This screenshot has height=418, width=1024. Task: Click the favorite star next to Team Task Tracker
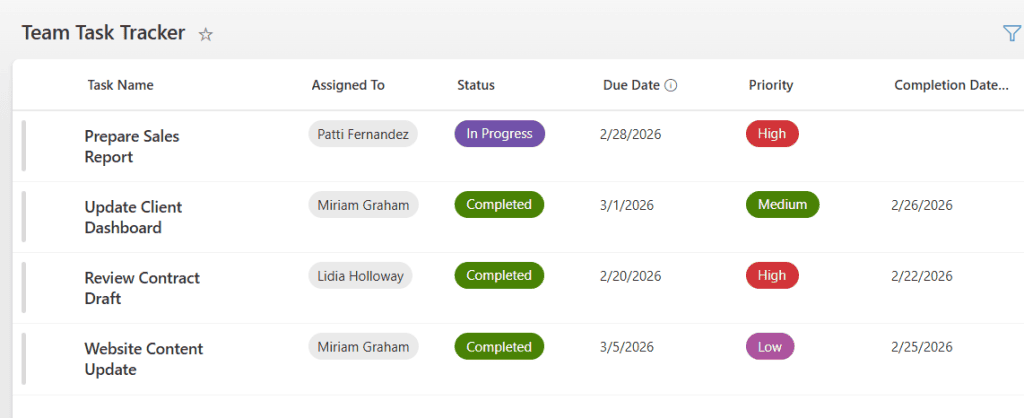(x=206, y=34)
